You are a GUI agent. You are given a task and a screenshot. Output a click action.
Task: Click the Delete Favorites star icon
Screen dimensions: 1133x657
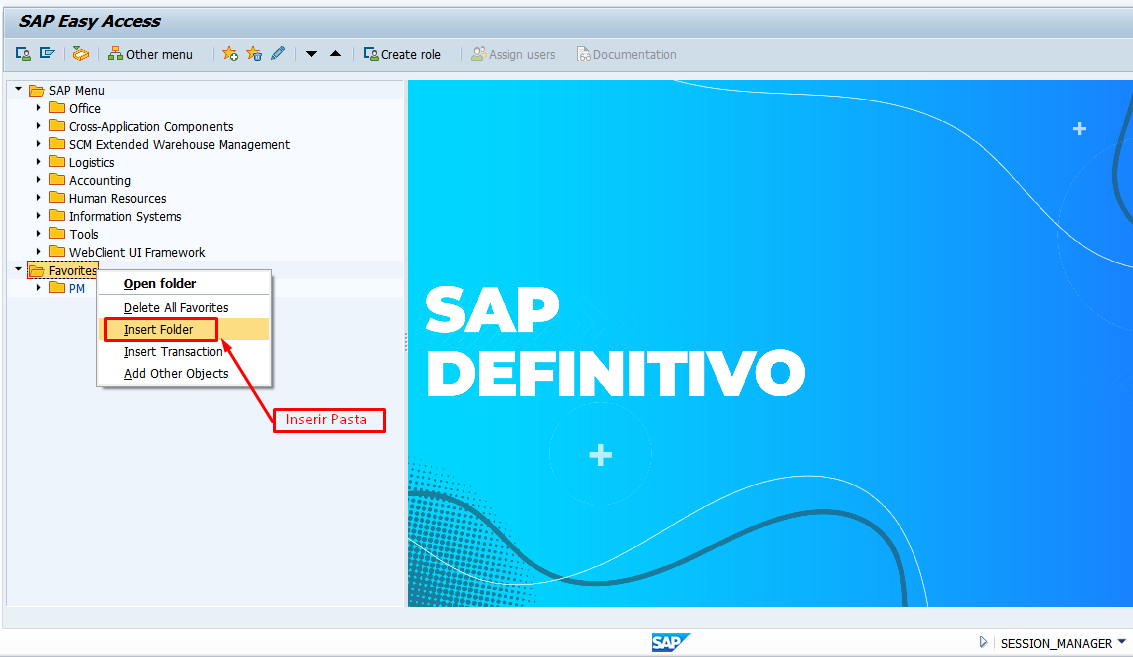[254, 53]
